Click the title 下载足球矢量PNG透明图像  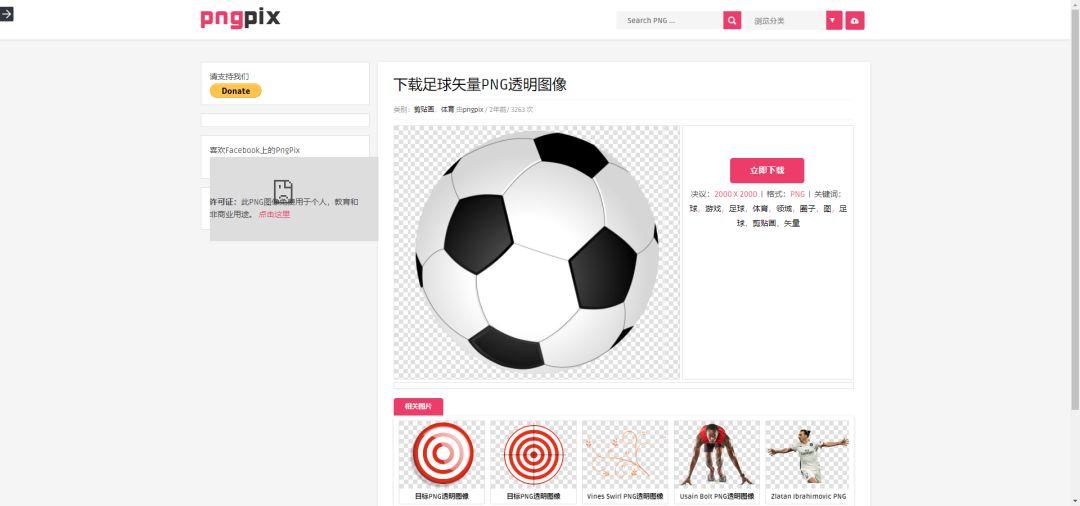(480, 85)
